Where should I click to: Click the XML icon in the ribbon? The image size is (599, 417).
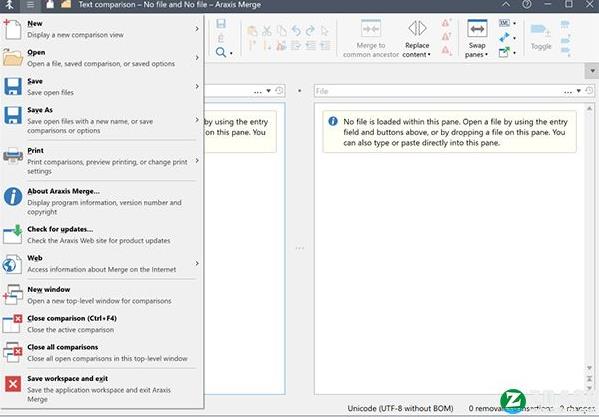(504, 23)
